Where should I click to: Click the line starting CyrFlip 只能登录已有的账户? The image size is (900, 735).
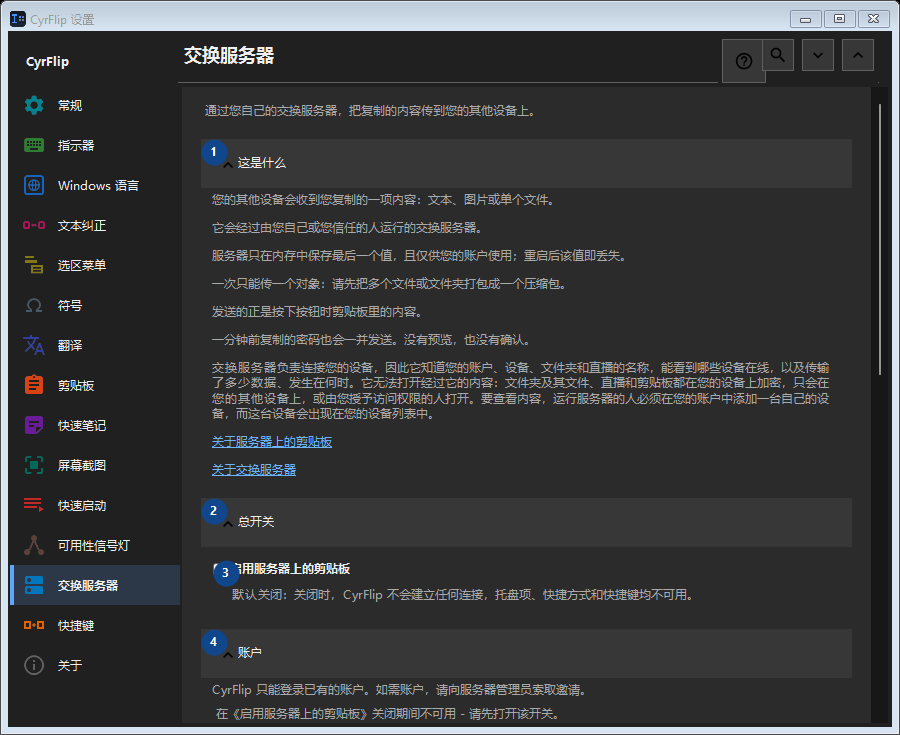click(399, 690)
